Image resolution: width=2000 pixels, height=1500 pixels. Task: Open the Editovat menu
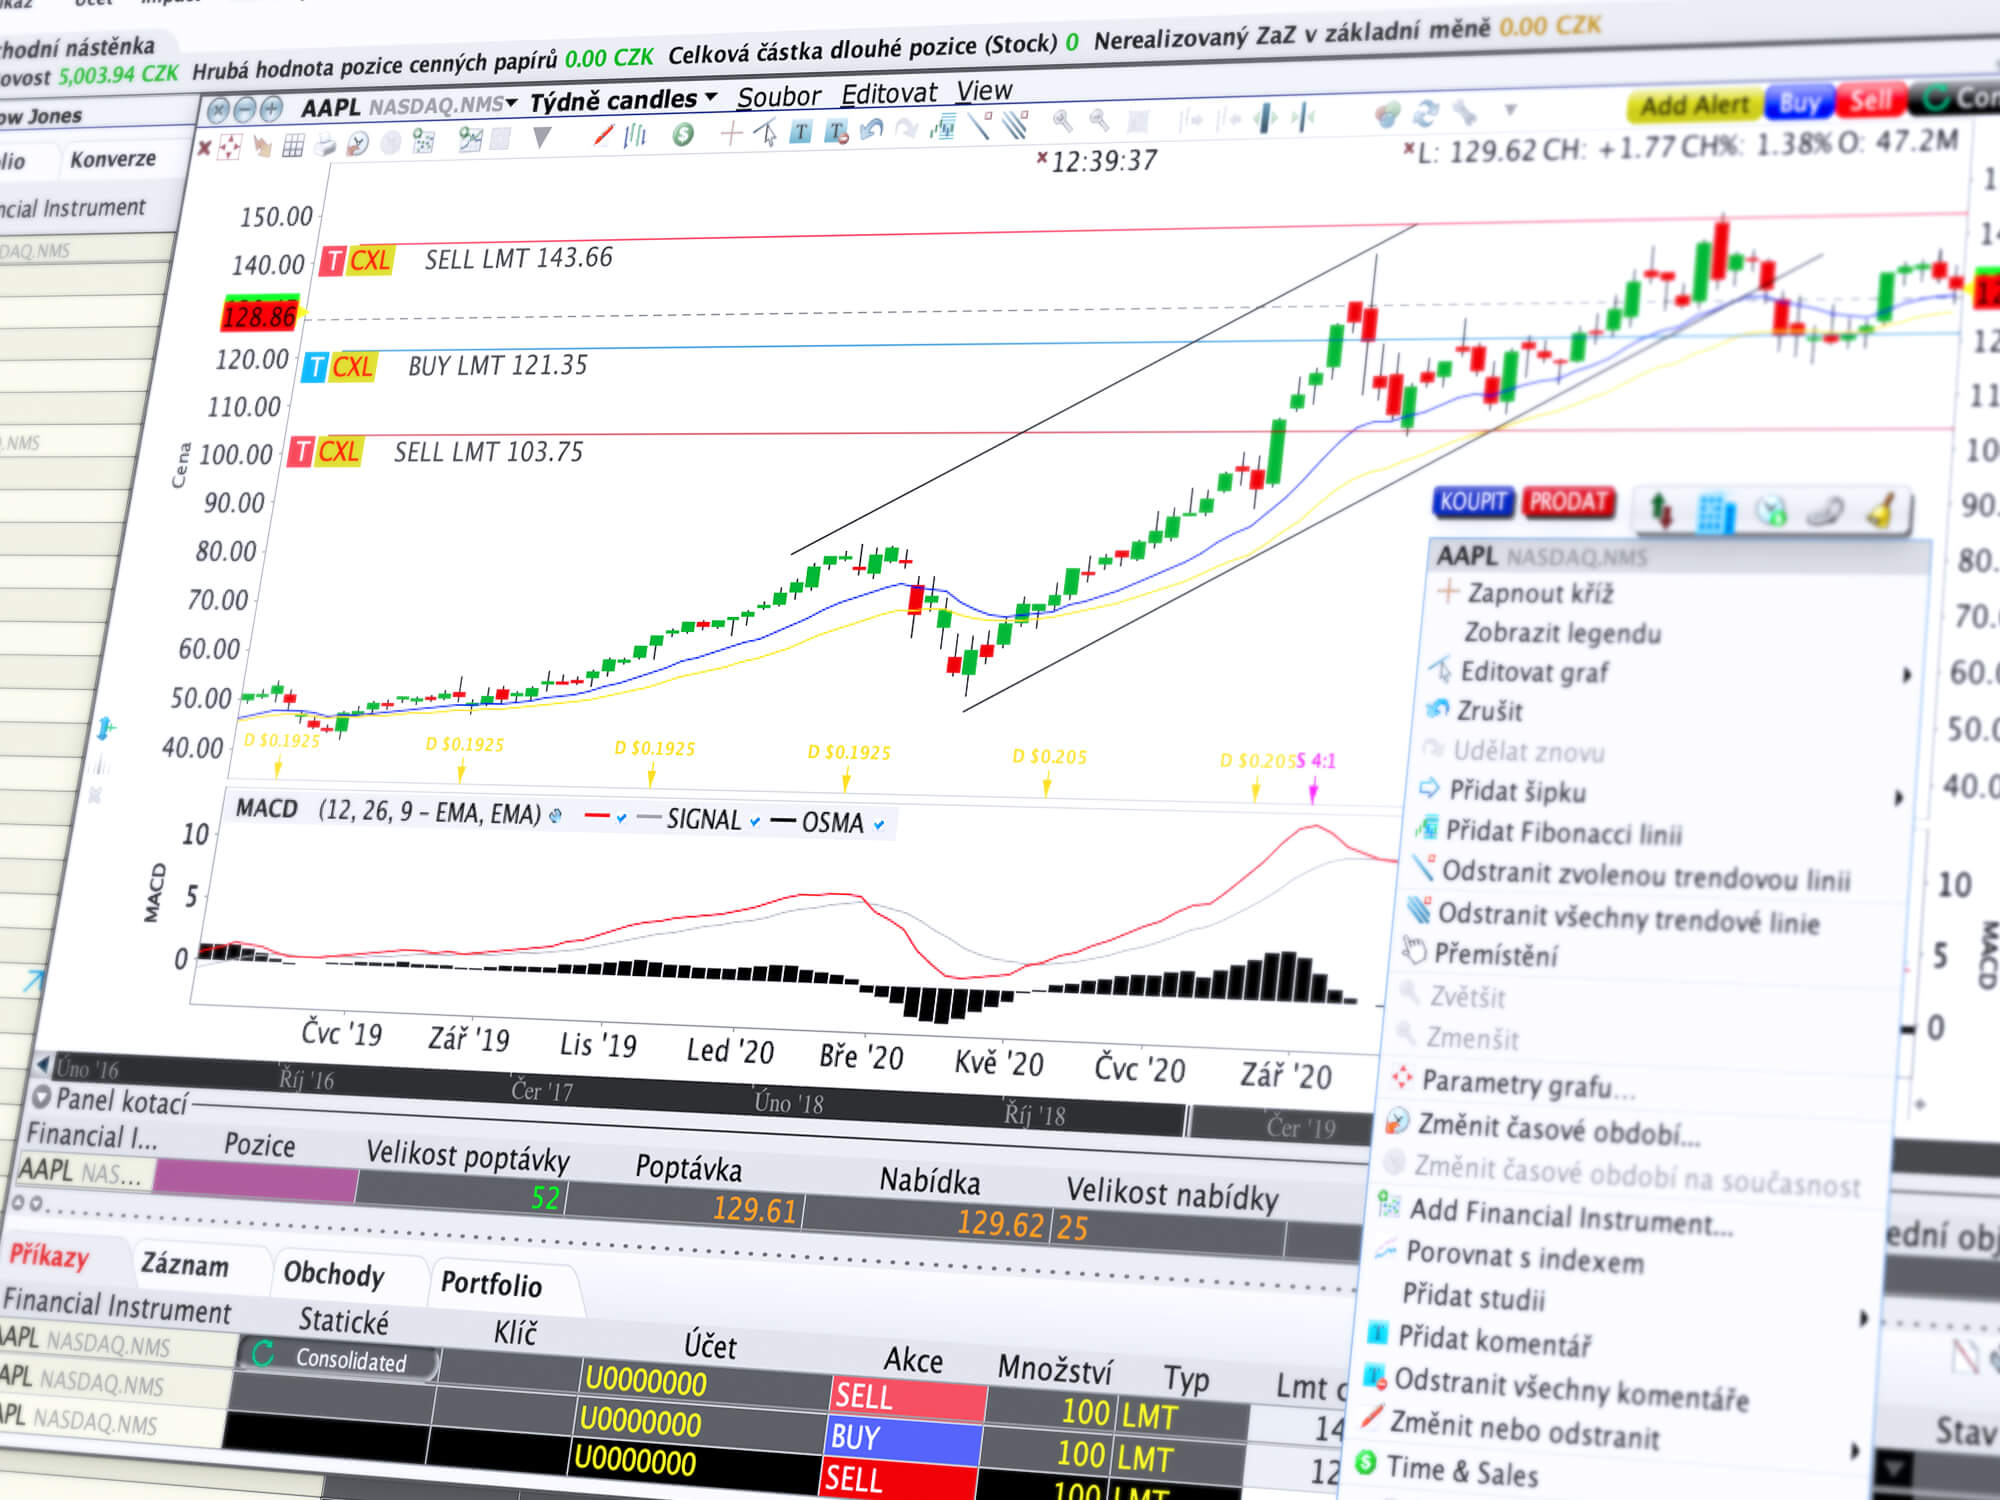(x=889, y=94)
